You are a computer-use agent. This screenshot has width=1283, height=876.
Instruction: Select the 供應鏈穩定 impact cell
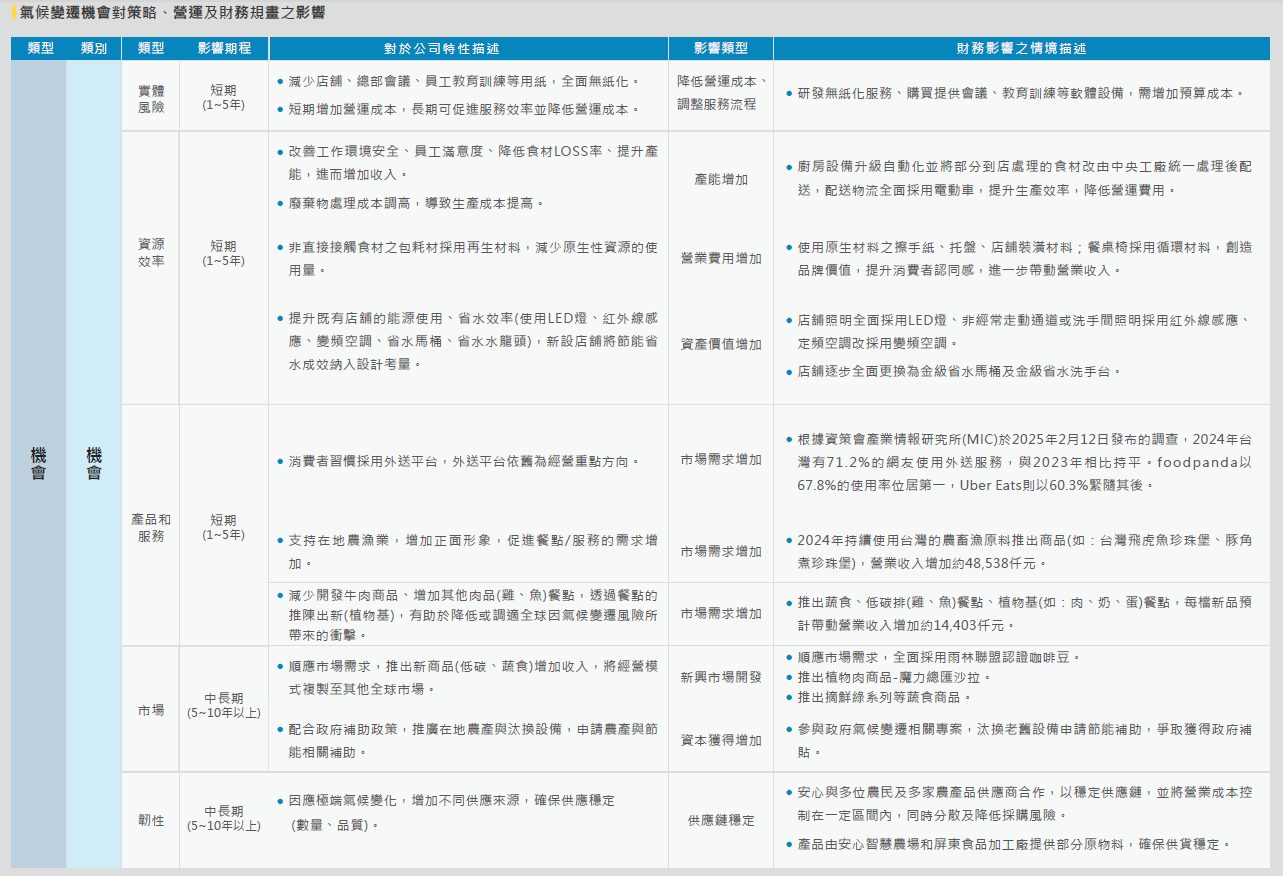[x=720, y=820]
